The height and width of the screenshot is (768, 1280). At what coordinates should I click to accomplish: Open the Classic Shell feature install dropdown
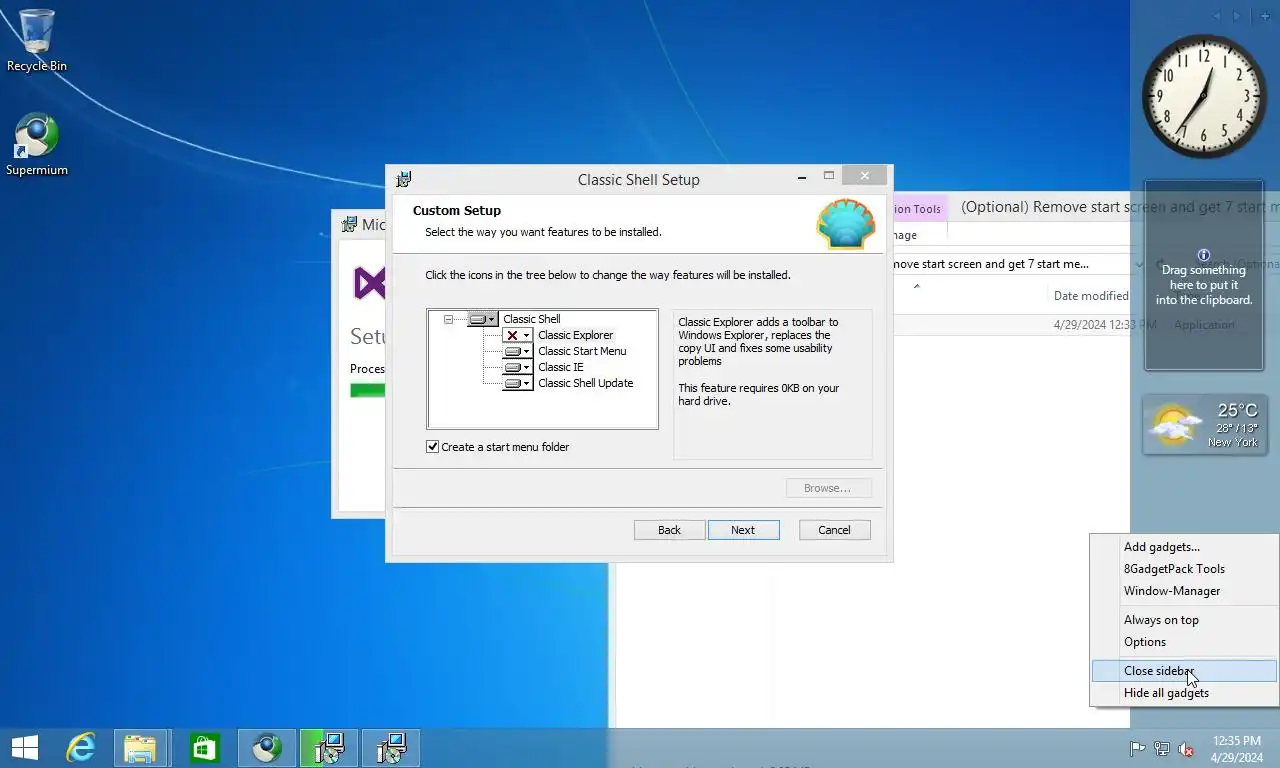pos(482,319)
